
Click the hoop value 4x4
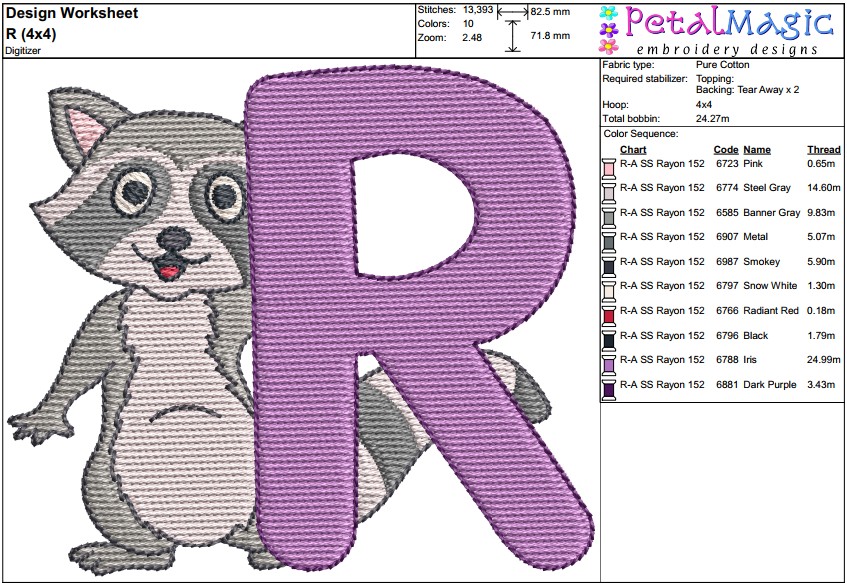(x=704, y=105)
